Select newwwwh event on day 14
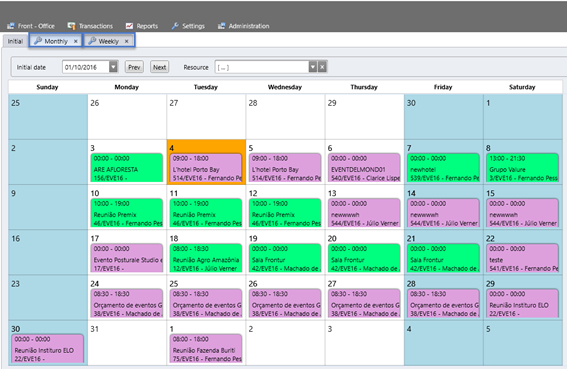The image size is (567, 369). tap(443, 213)
